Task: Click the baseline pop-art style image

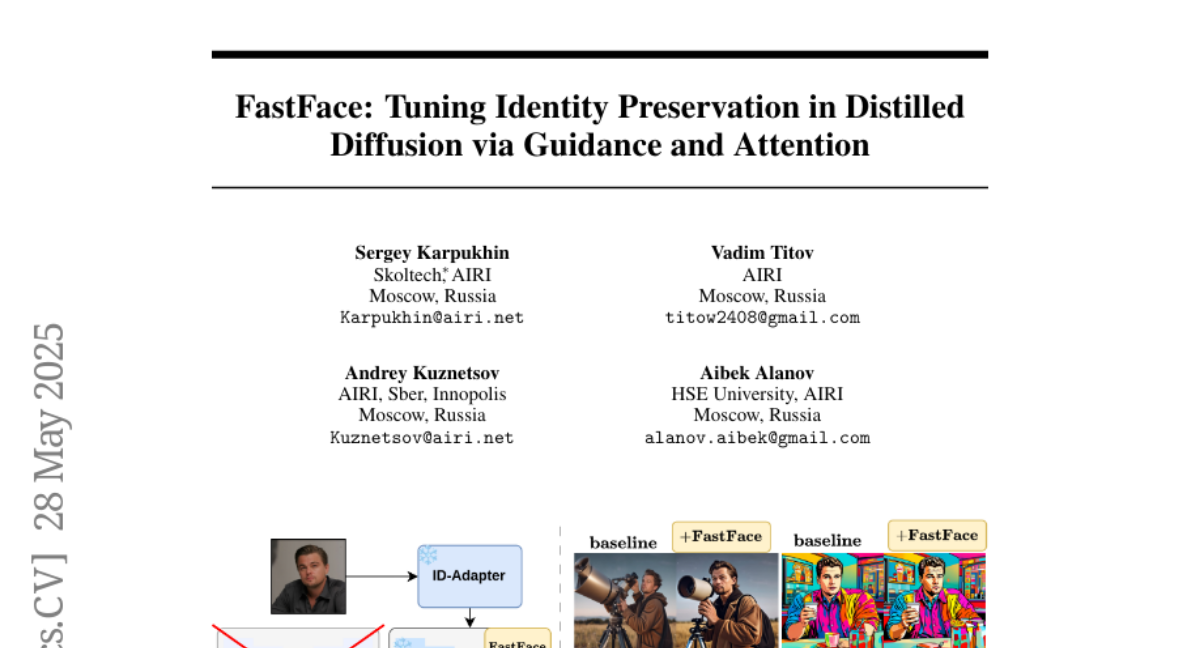Action: (x=832, y=600)
